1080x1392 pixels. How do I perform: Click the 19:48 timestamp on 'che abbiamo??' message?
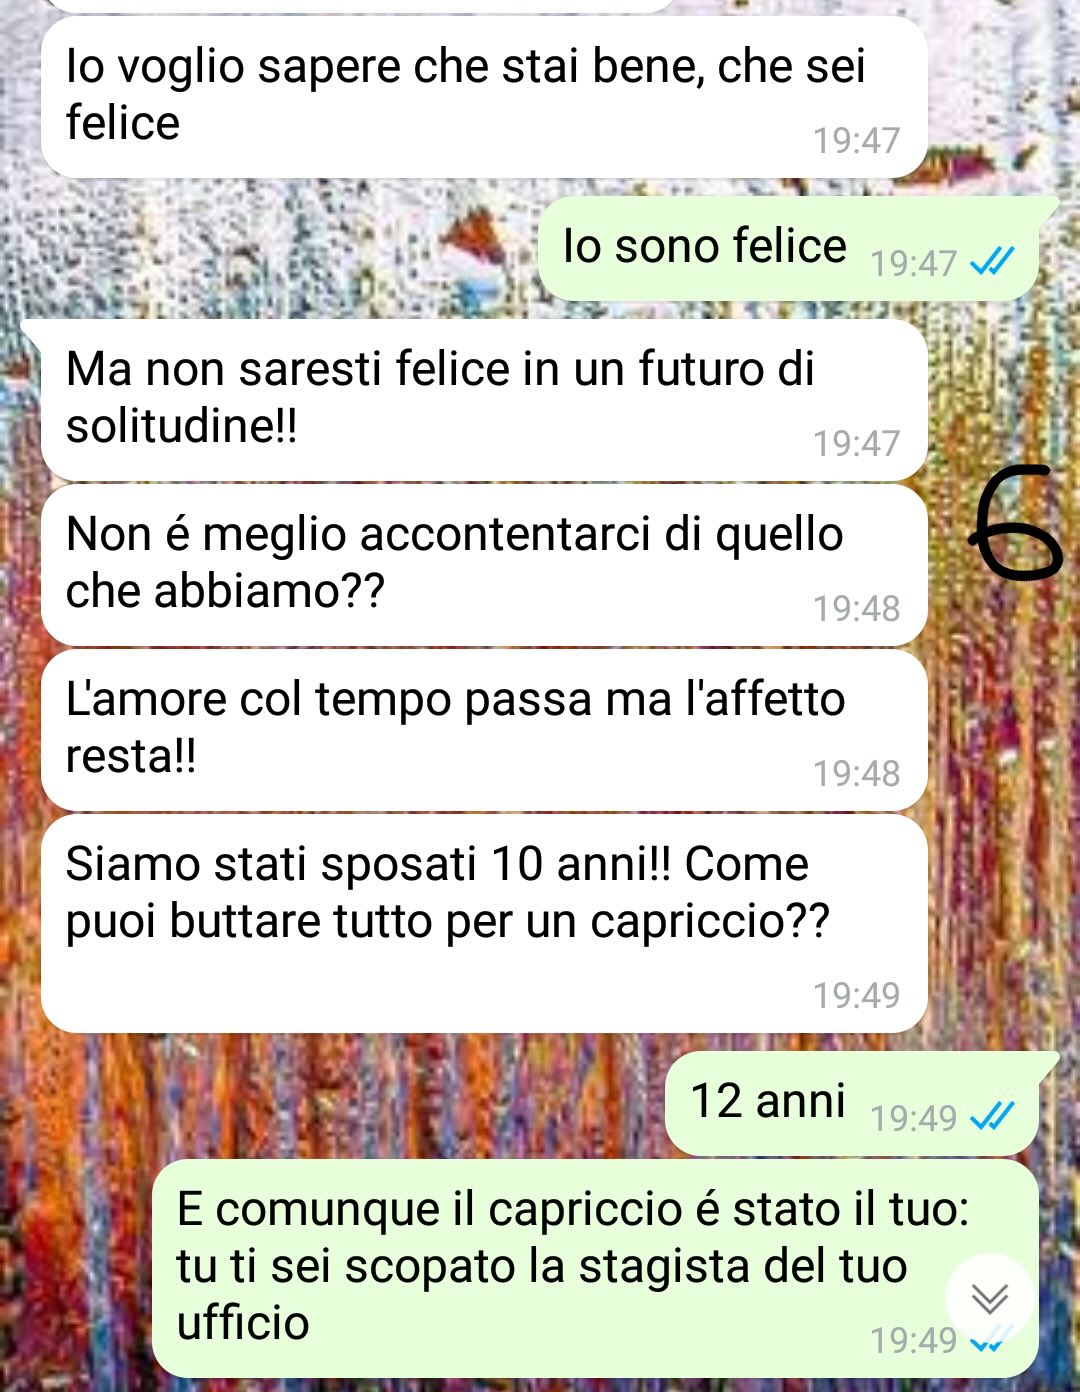(857, 608)
